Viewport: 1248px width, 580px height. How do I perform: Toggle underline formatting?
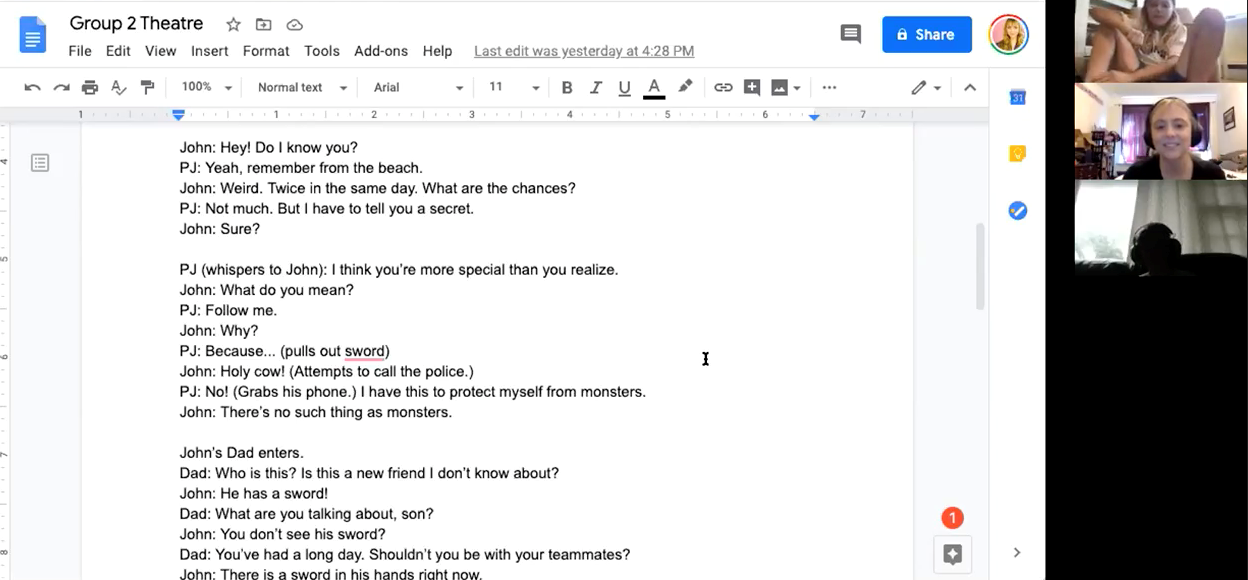pyautogui.click(x=624, y=88)
